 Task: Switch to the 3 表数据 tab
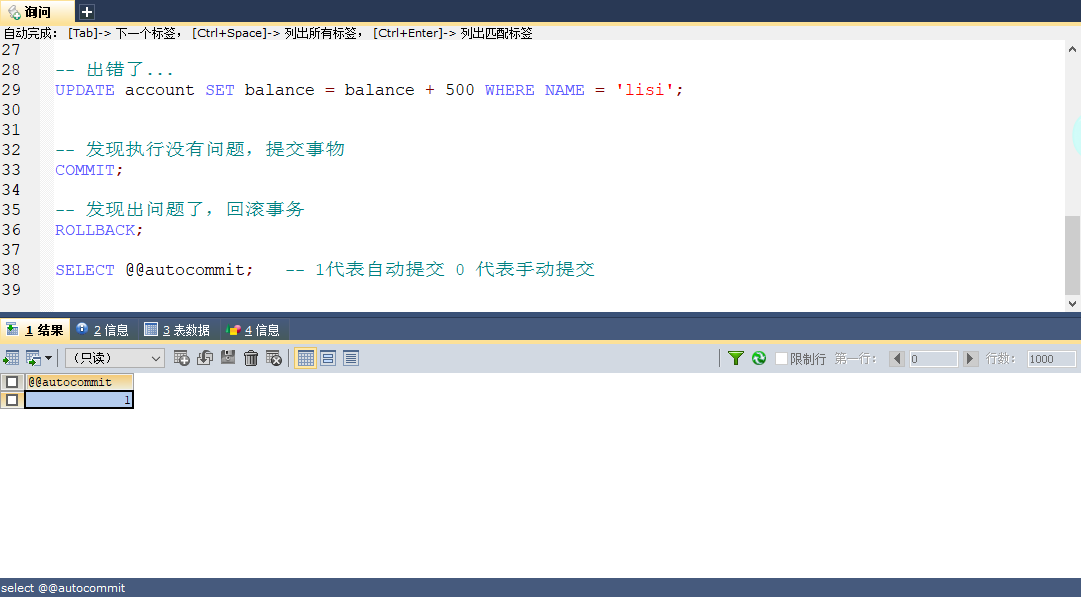177,330
